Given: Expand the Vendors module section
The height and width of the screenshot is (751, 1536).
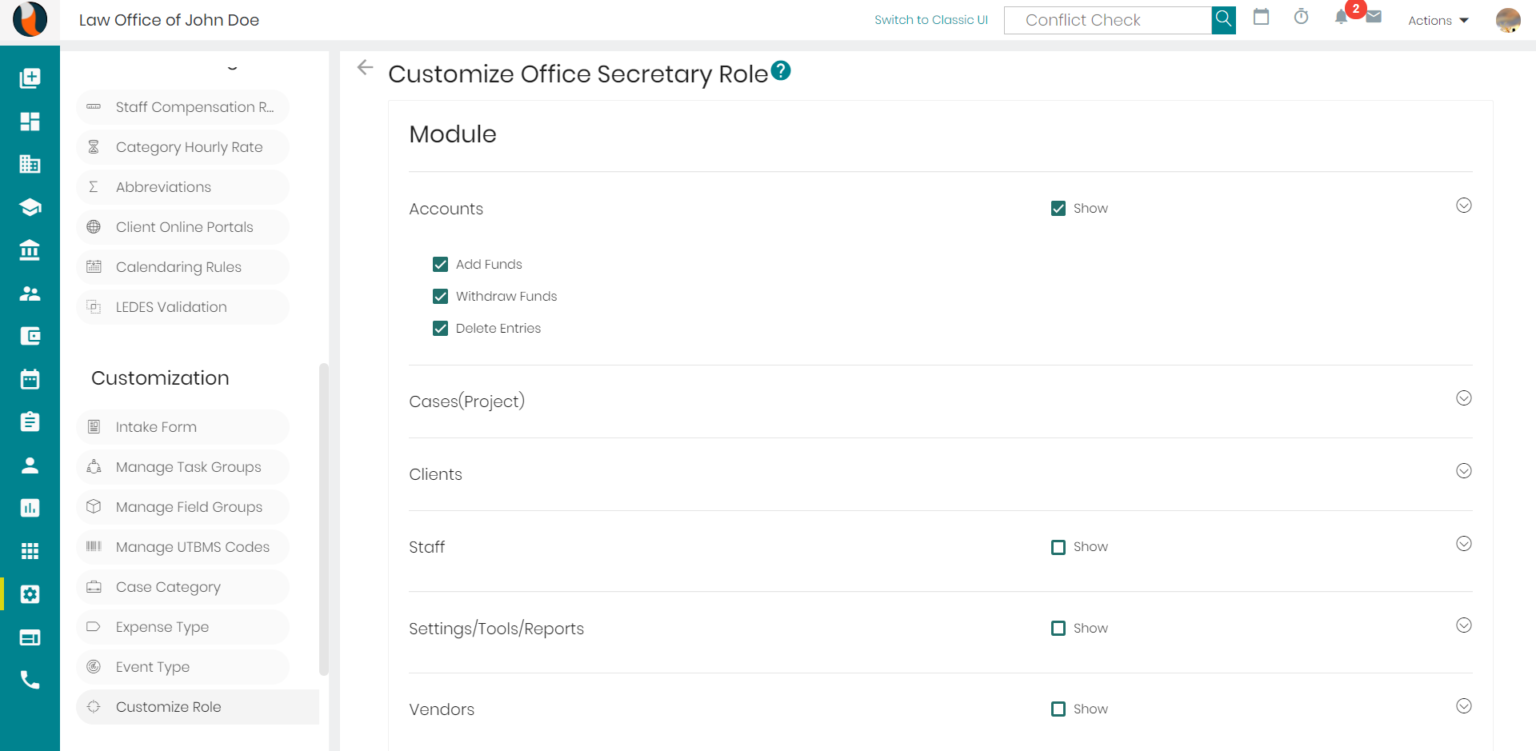Looking at the screenshot, I should tap(1464, 706).
